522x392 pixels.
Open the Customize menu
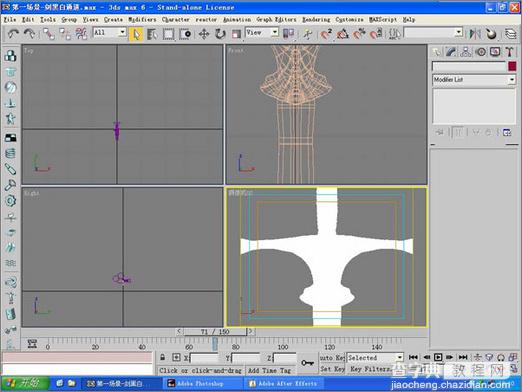coord(349,20)
